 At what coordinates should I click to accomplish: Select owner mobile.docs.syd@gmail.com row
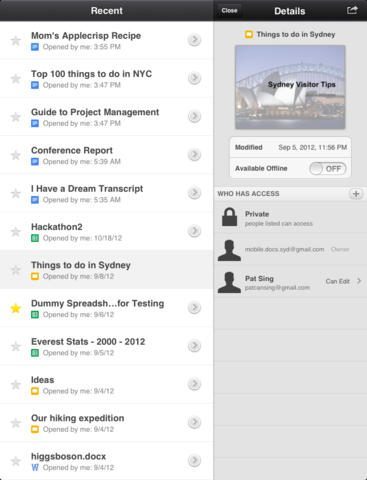pos(290,250)
